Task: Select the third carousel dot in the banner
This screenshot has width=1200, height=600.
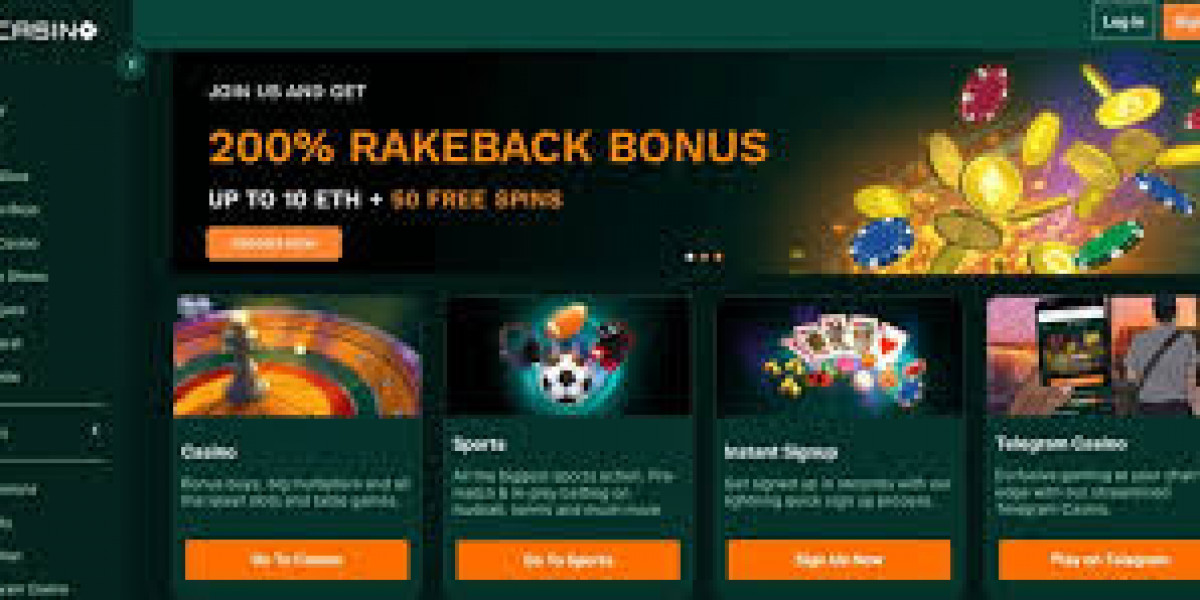Action: 717,257
